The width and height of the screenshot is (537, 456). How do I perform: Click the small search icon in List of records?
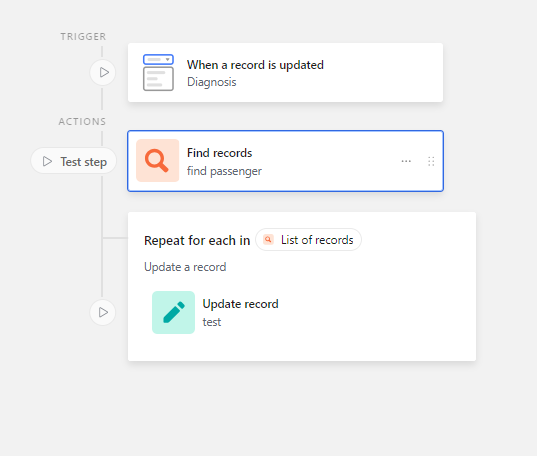point(268,239)
